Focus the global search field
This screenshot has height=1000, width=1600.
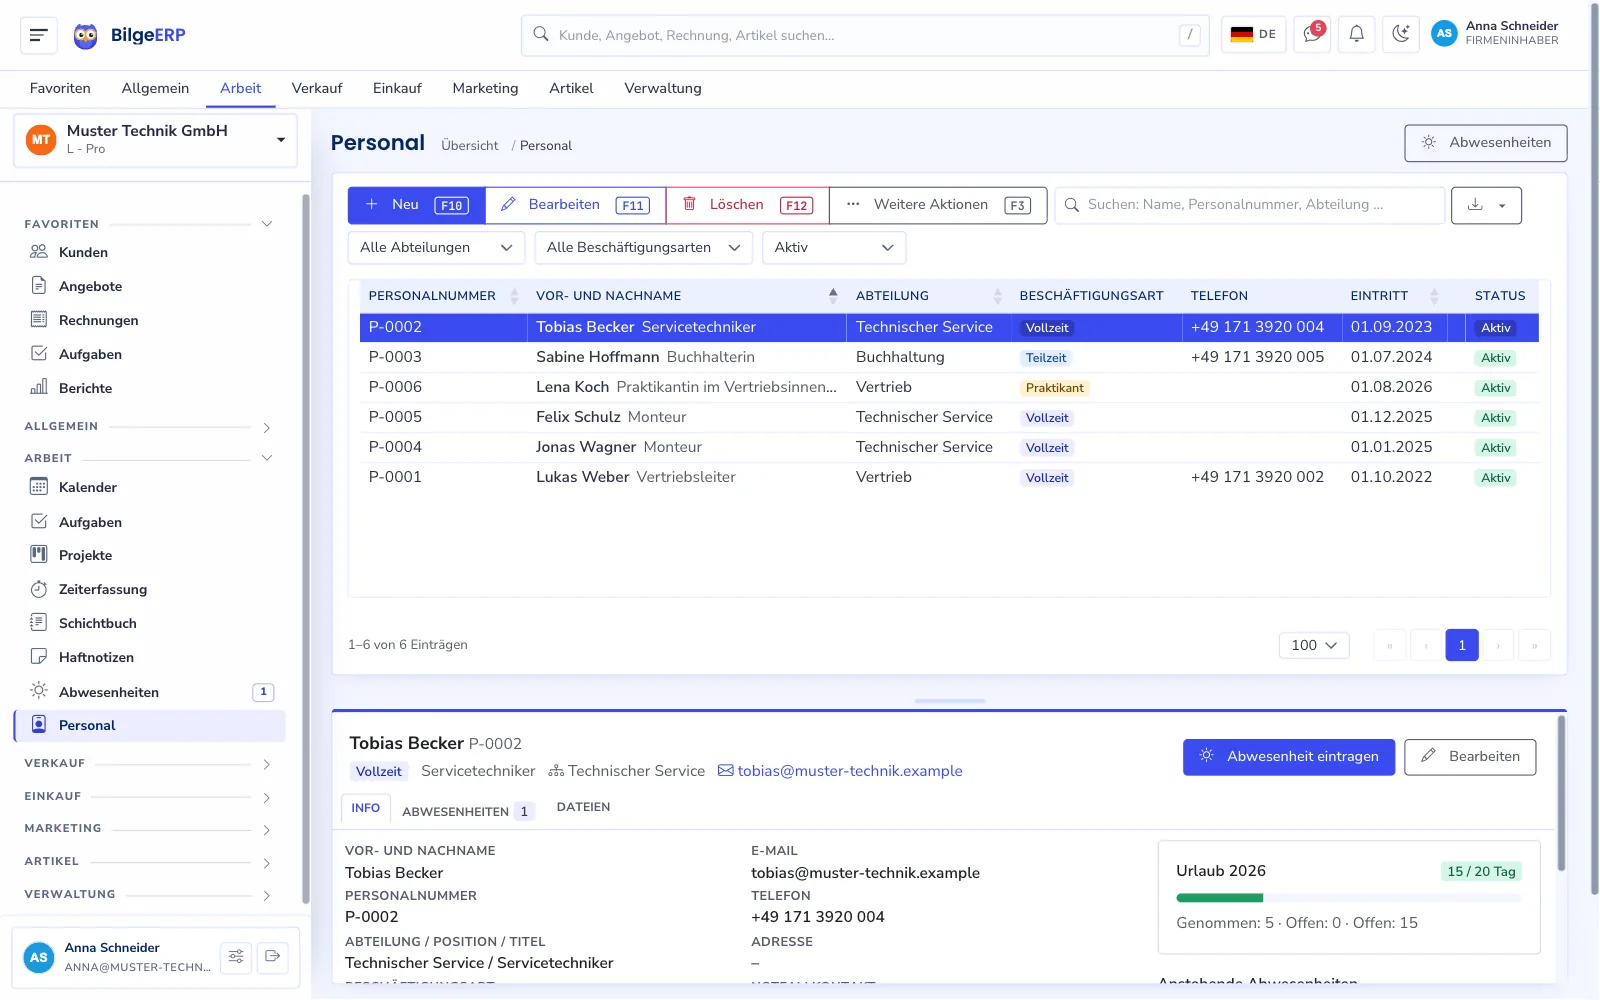[x=865, y=35]
